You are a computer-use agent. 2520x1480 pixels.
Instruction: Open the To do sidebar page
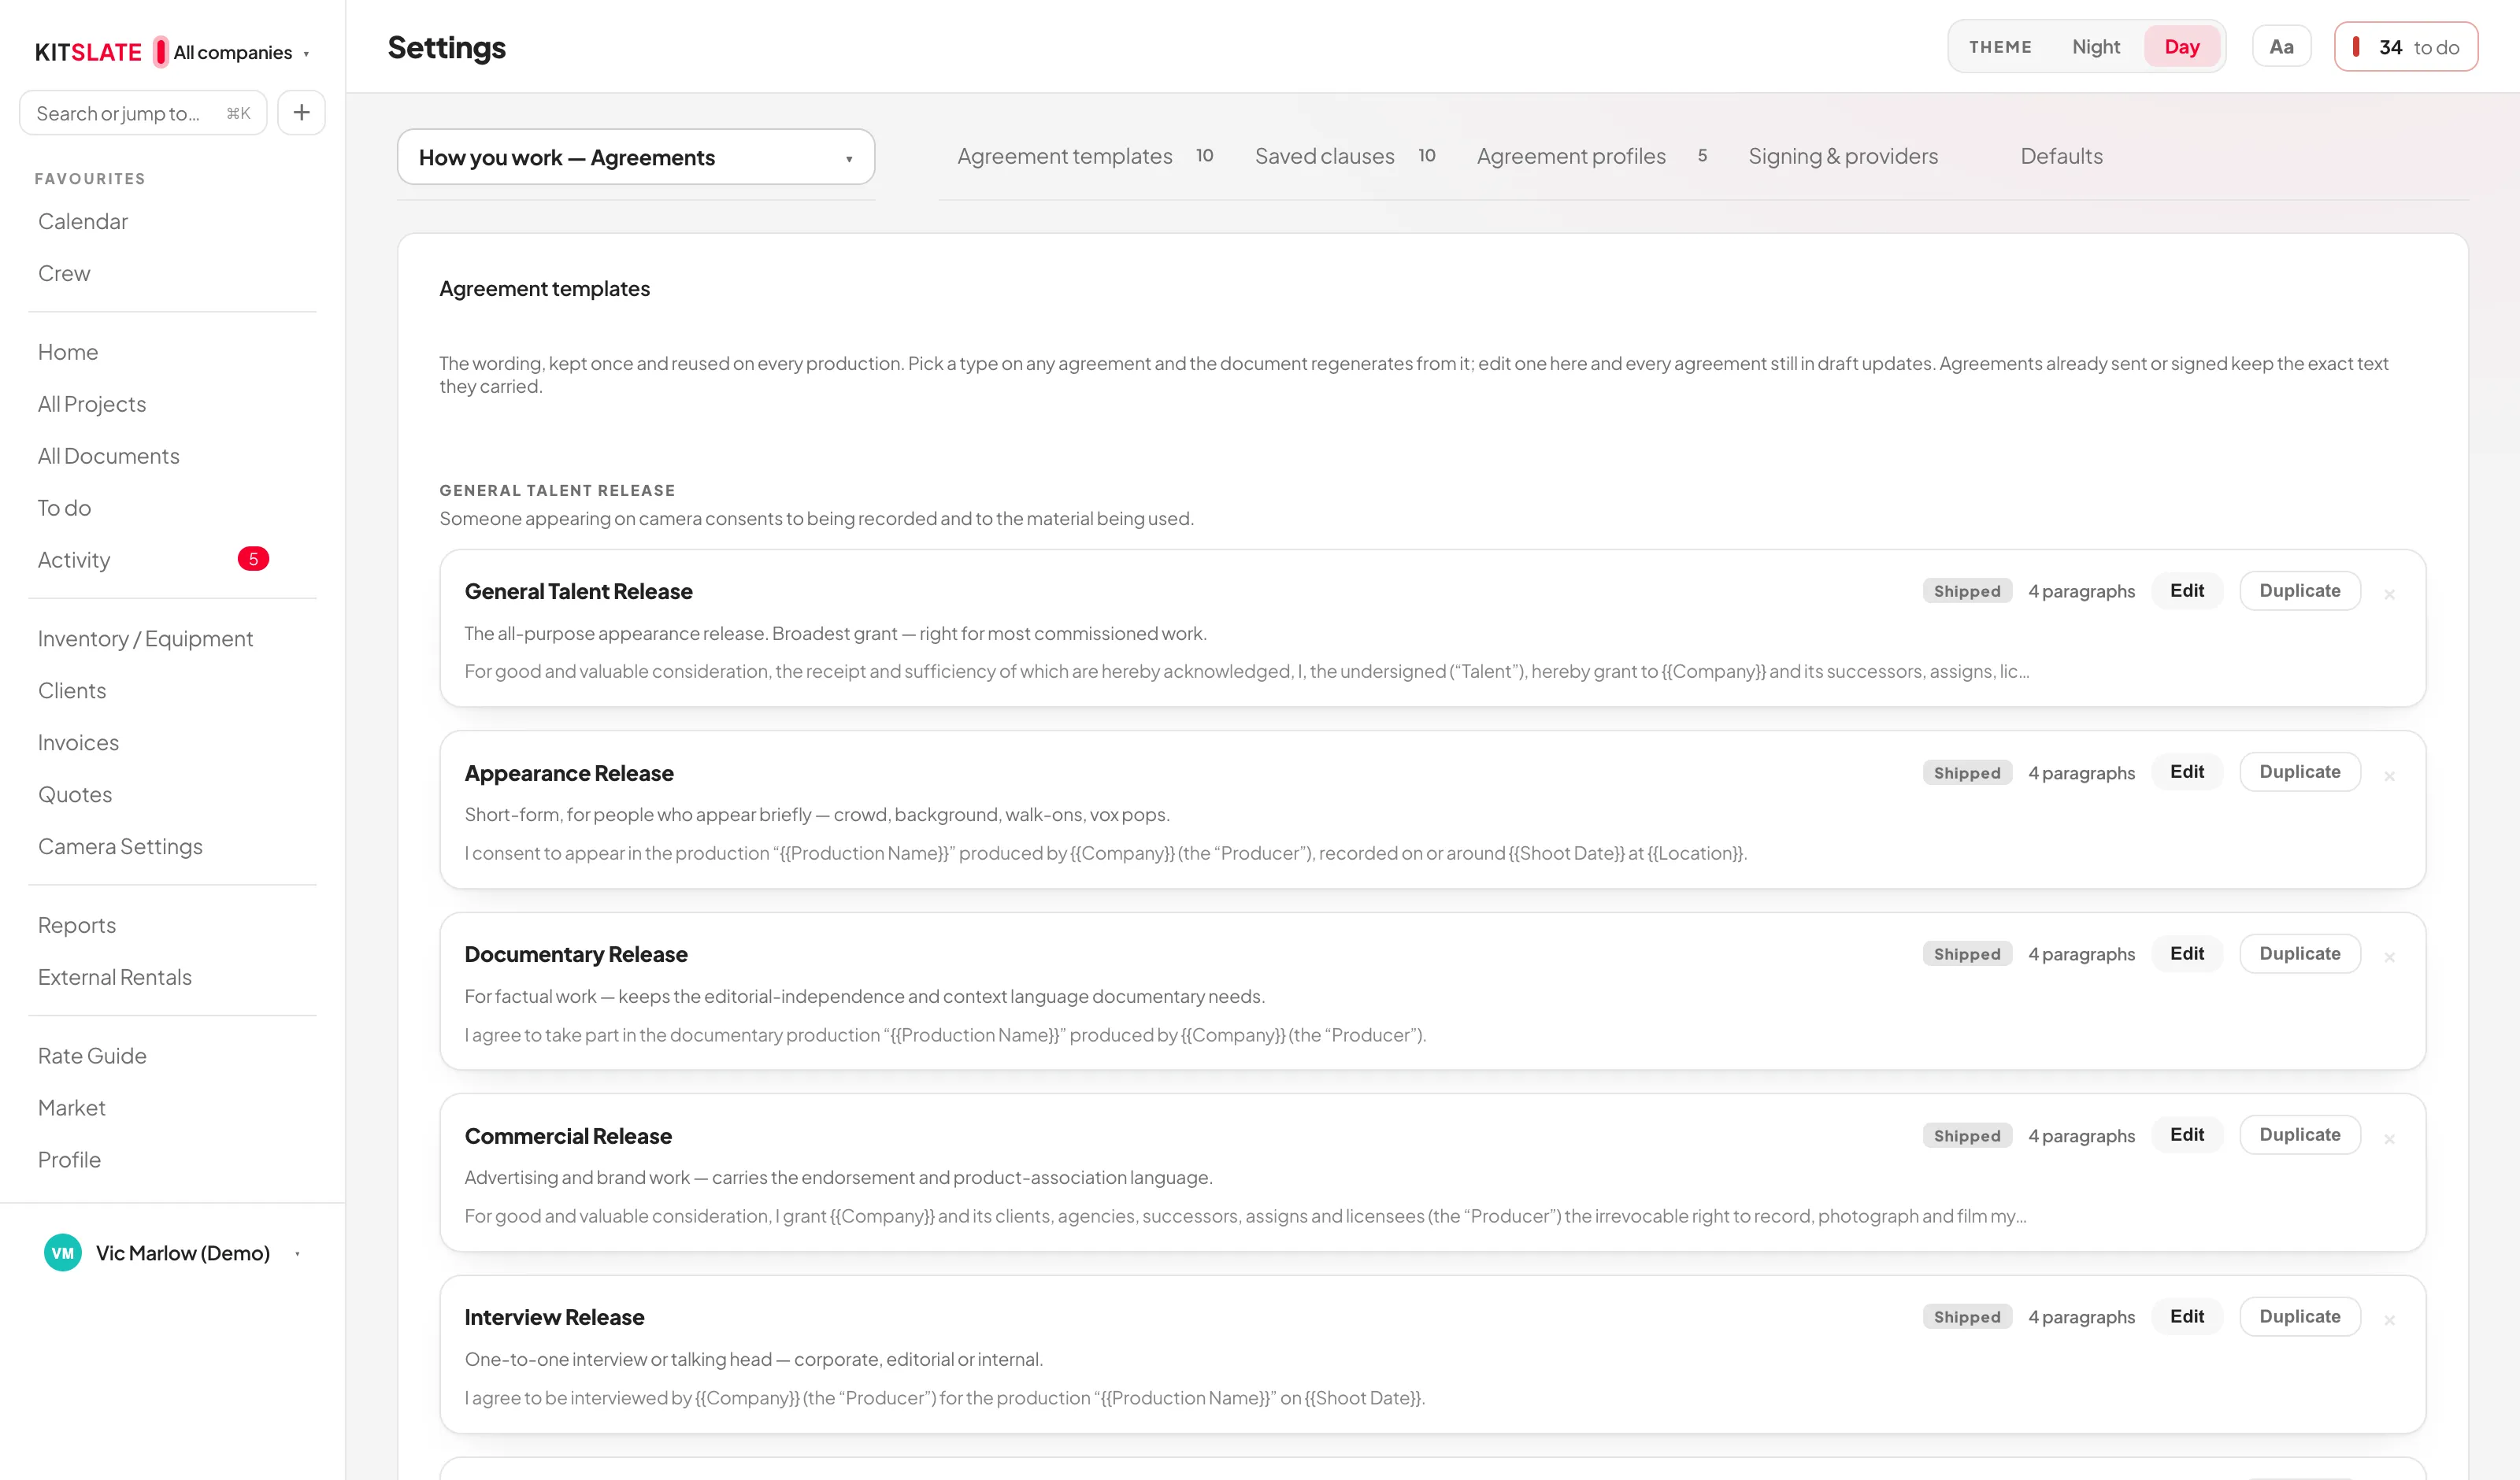click(x=64, y=508)
